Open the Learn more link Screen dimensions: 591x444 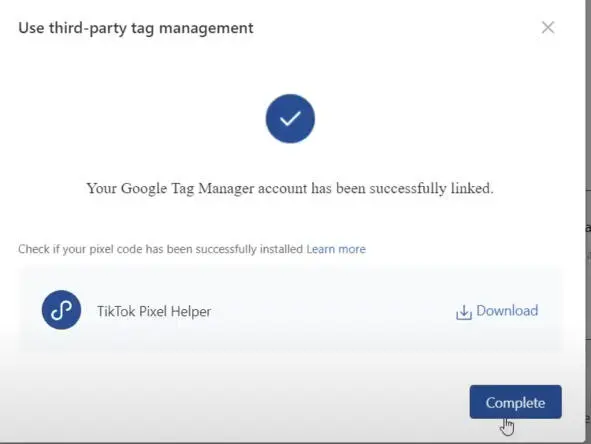pos(336,249)
